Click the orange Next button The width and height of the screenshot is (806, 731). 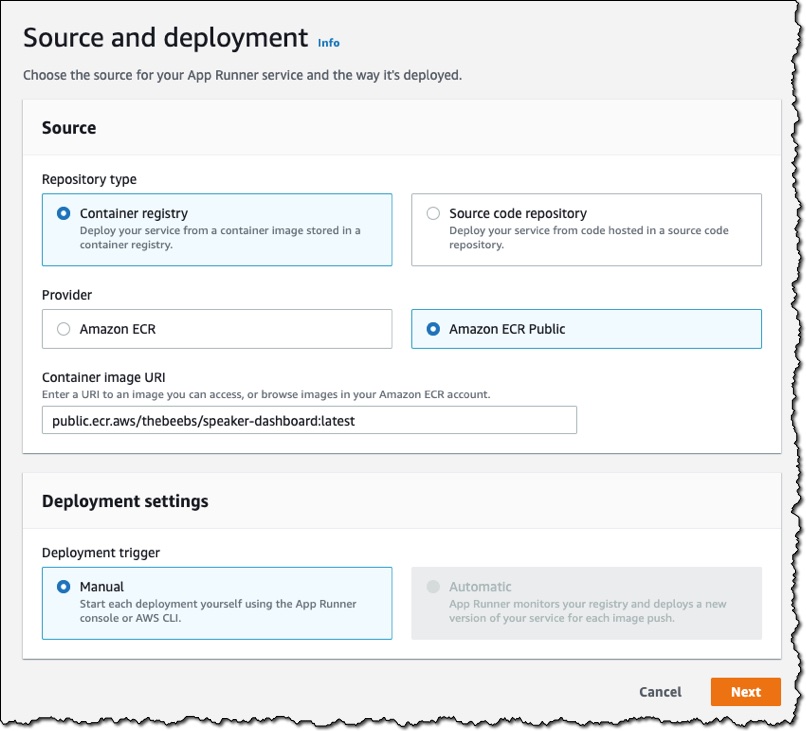coord(746,692)
